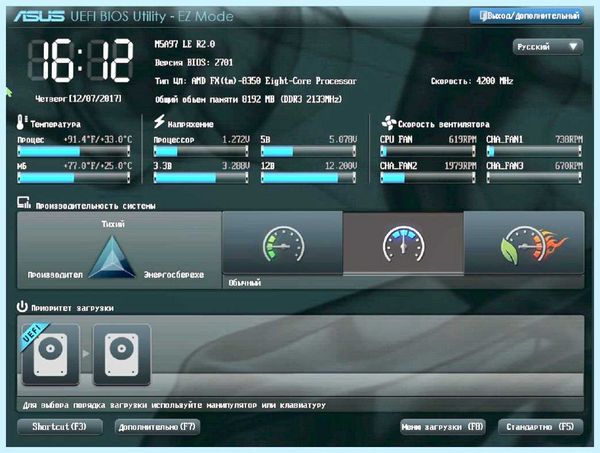The width and height of the screenshot is (600, 453).
Task: Click the 12.200V voltage reading
Action: point(341,166)
